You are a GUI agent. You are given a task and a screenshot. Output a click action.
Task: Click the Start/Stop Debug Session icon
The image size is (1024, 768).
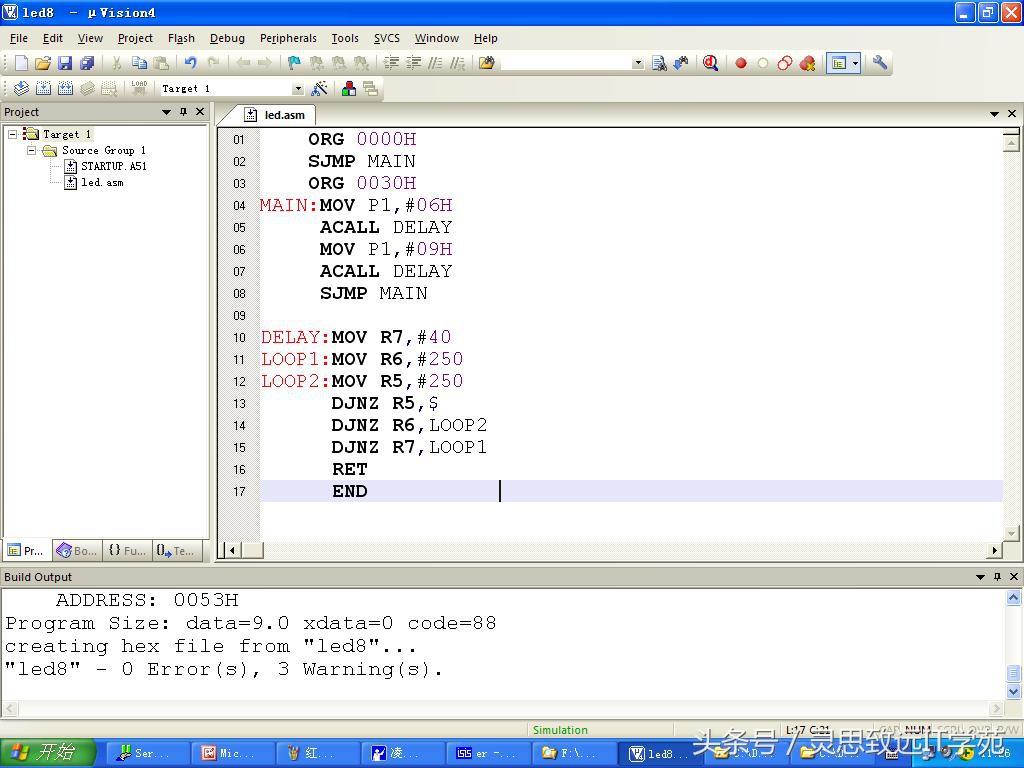(x=710, y=63)
